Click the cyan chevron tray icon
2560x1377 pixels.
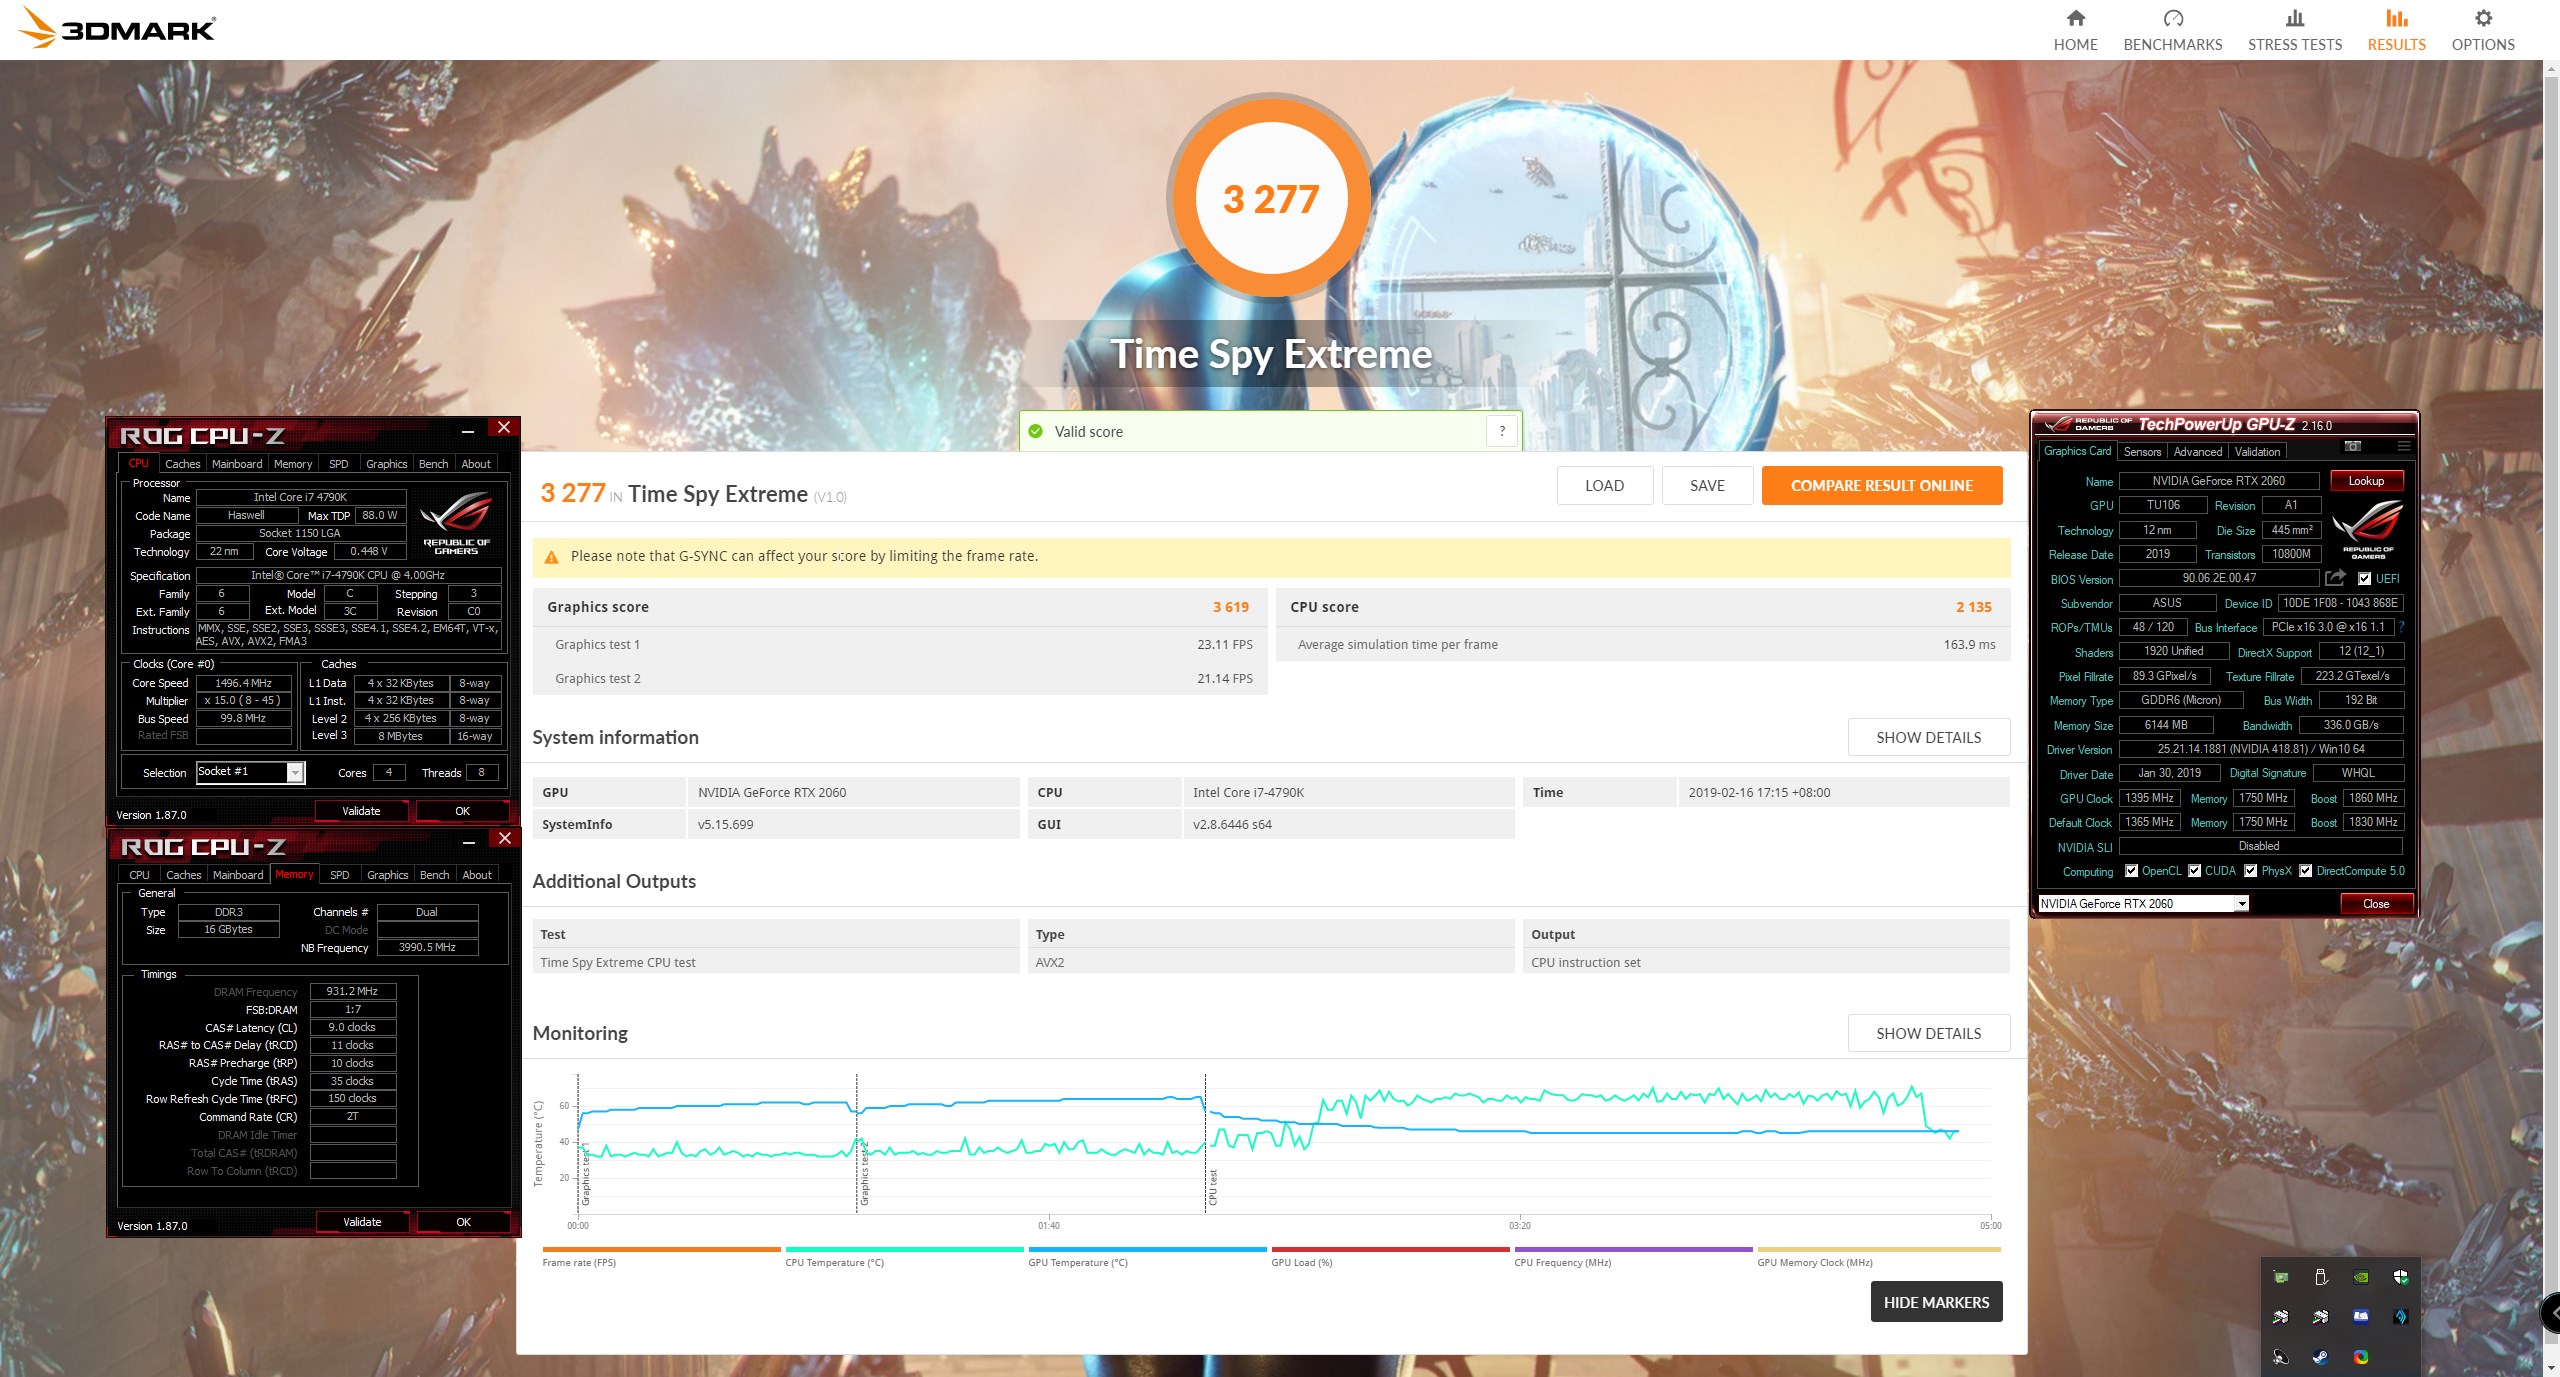[2401, 1317]
